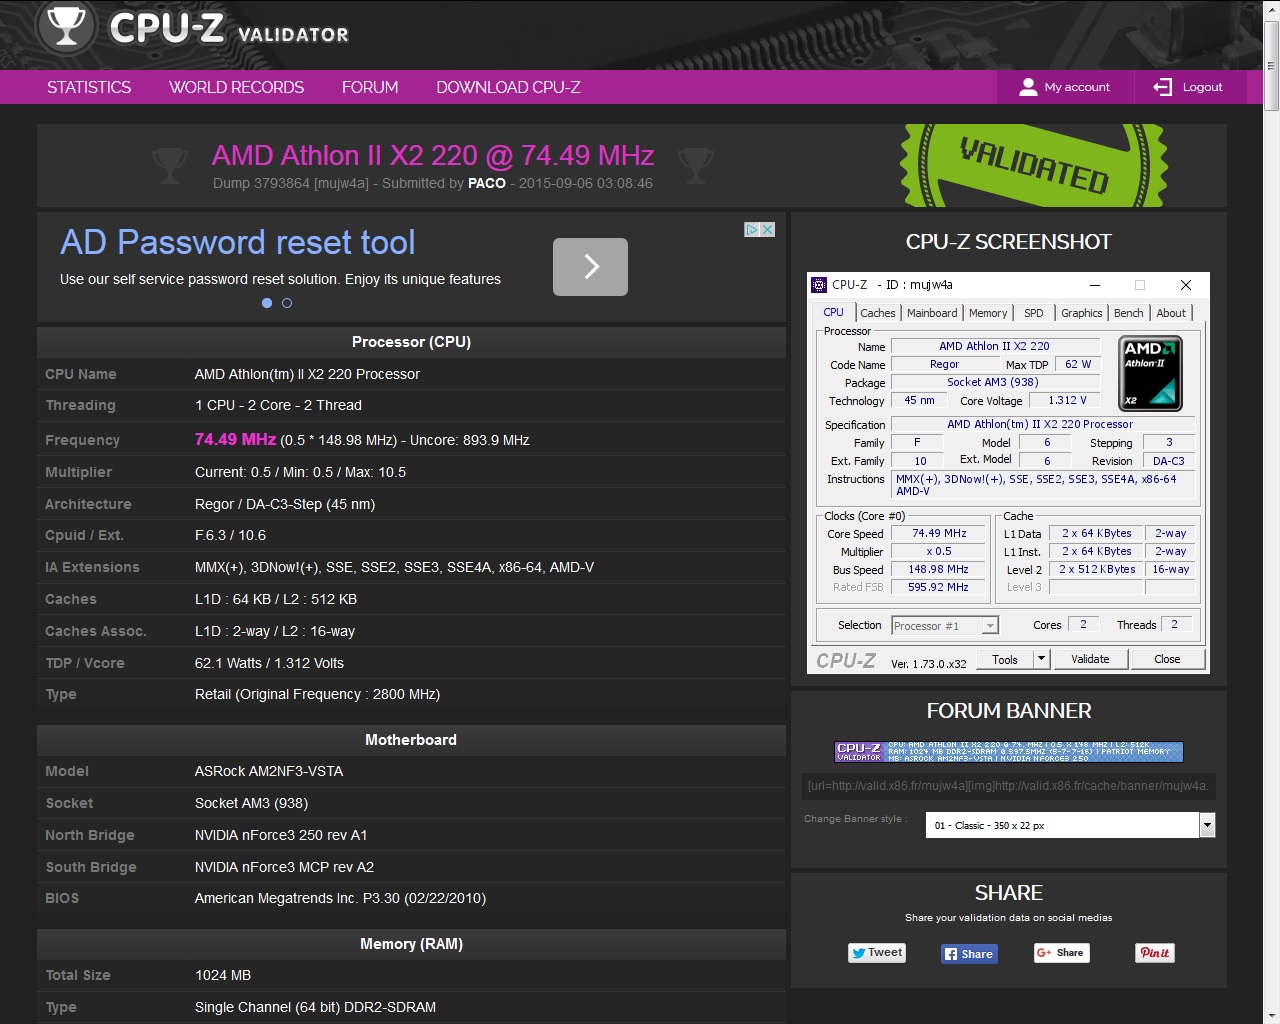Viewport: 1280px width, 1024px height.
Task: Click minimize icon in CPU-Z screenshot window
Action: click(x=1095, y=285)
